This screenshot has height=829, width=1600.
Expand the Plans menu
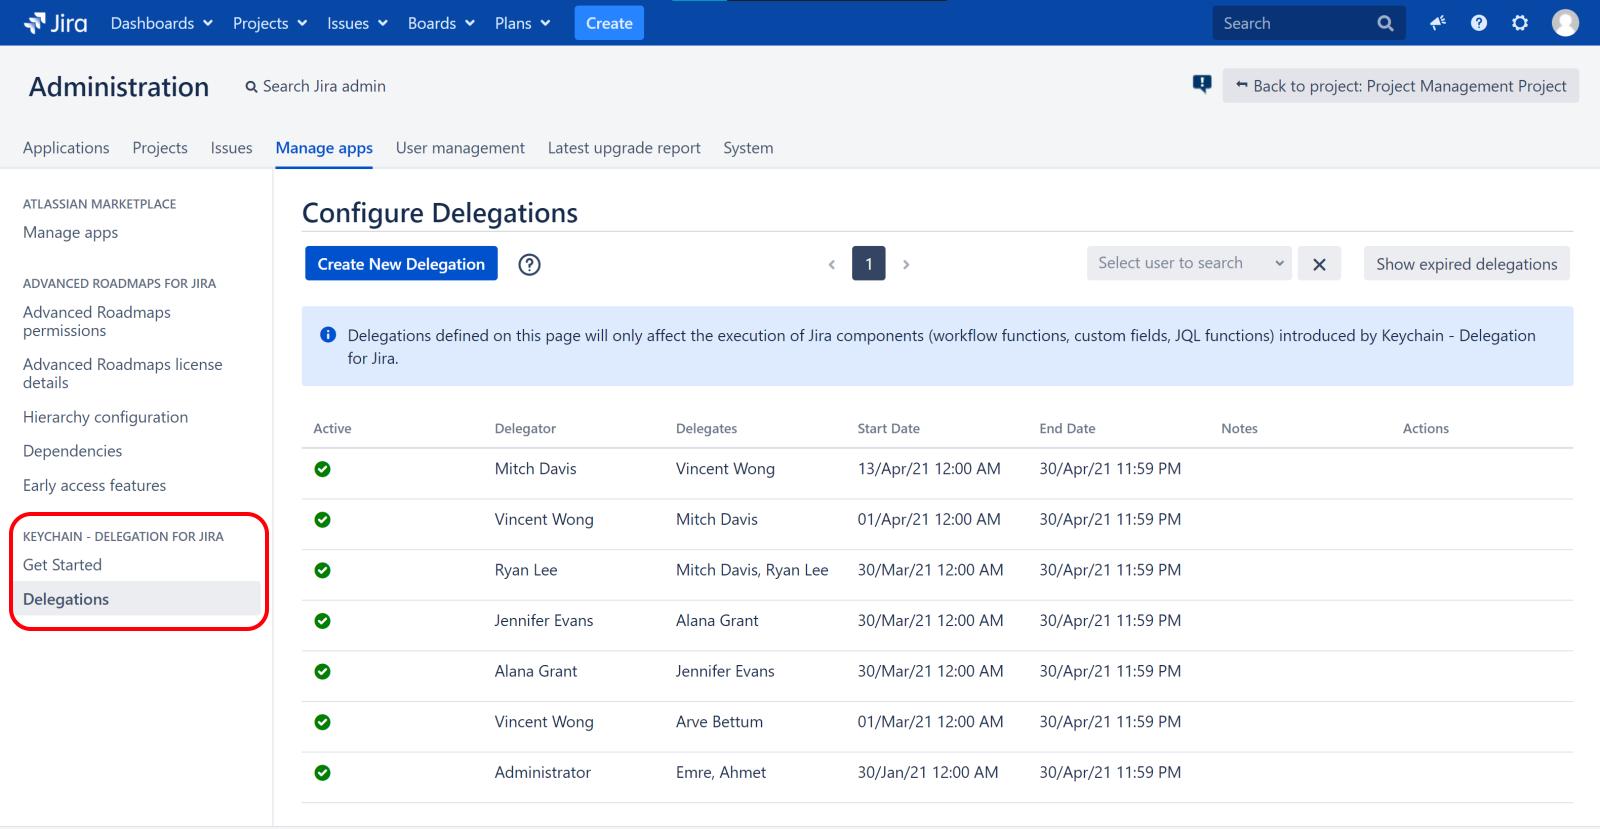point(522,23)
